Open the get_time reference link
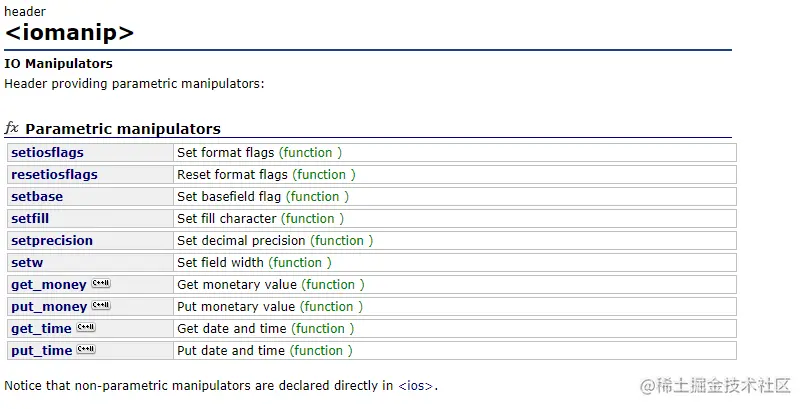805x409 pixels. (41, 329)
